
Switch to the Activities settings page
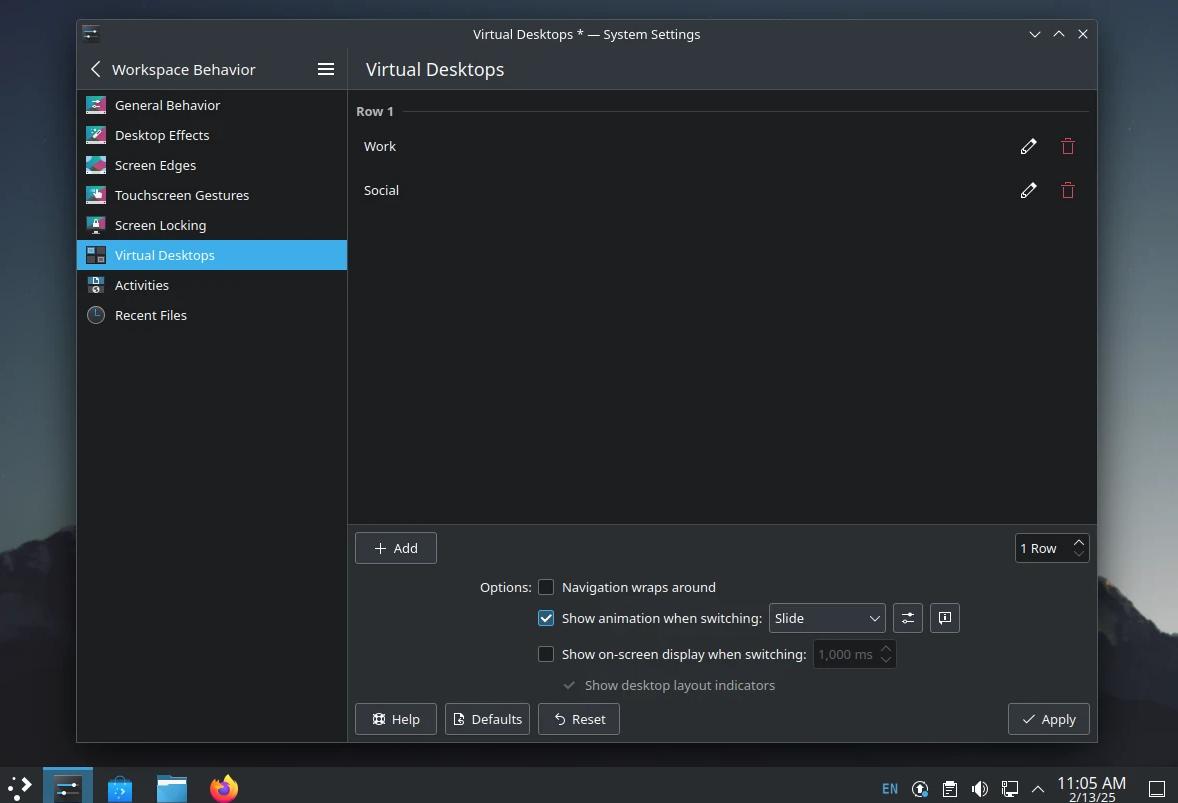tap(142, 285)
